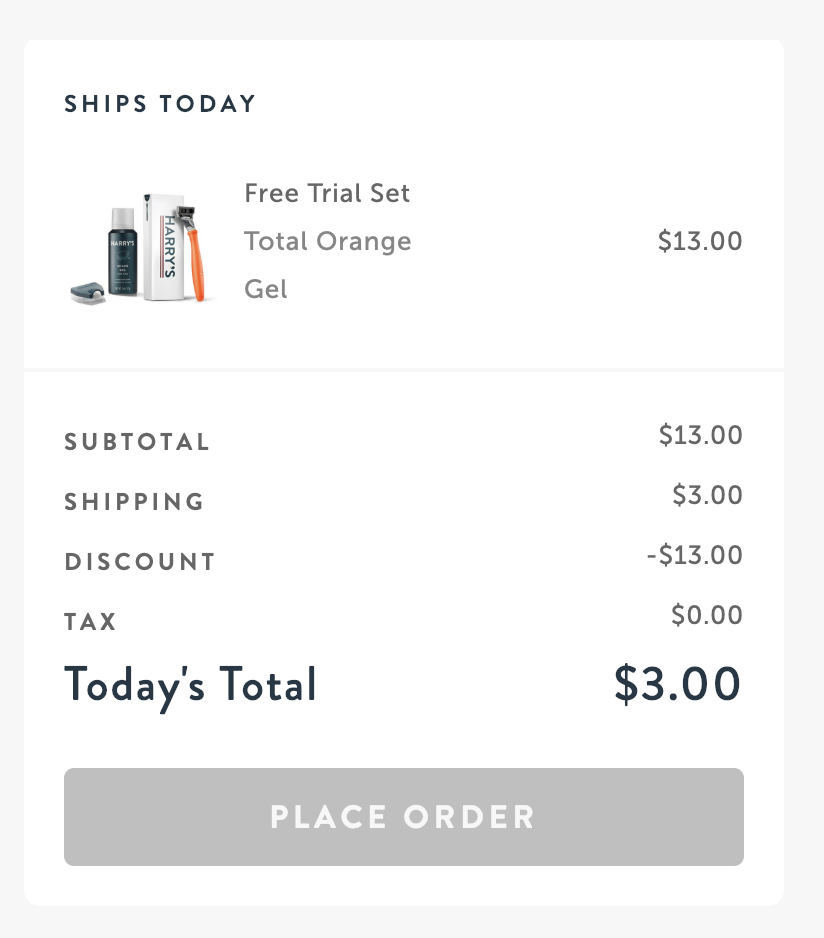Click the Free Trial Set product image
The width and height of the screenshot is (824, 938).
(142, 243)
